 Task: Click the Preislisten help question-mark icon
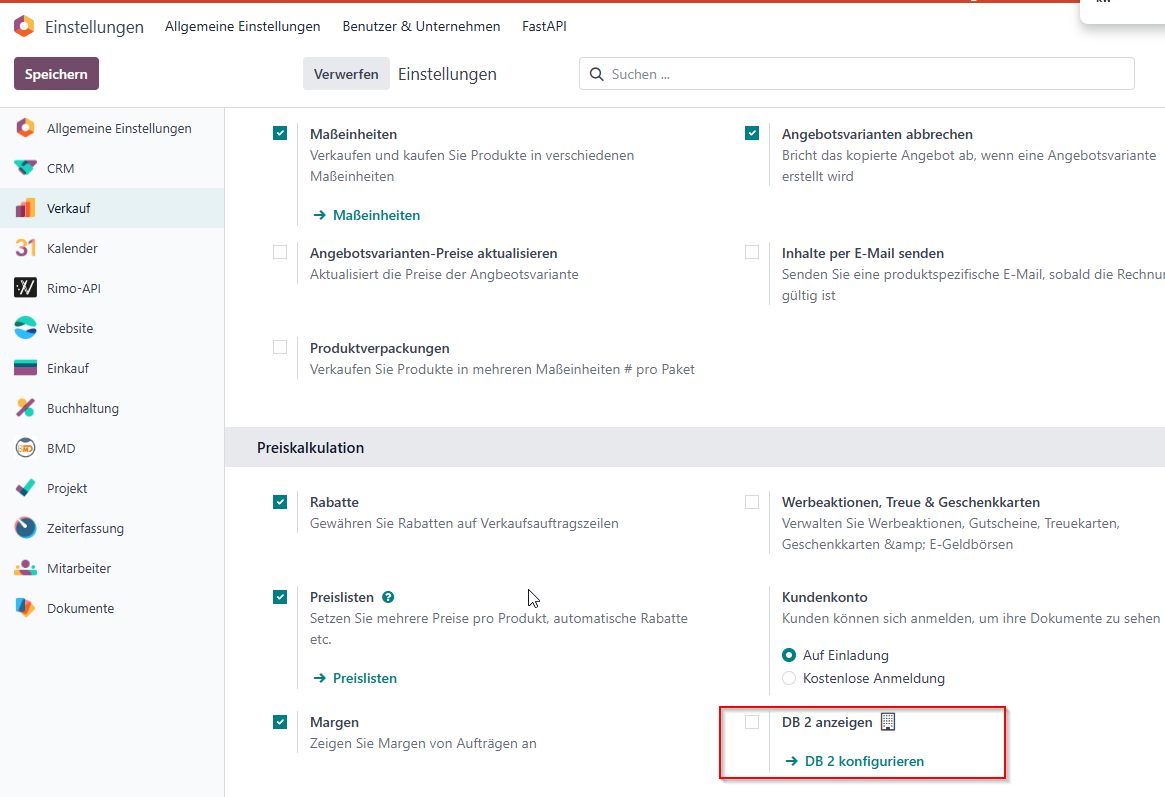tap(388, 597)
